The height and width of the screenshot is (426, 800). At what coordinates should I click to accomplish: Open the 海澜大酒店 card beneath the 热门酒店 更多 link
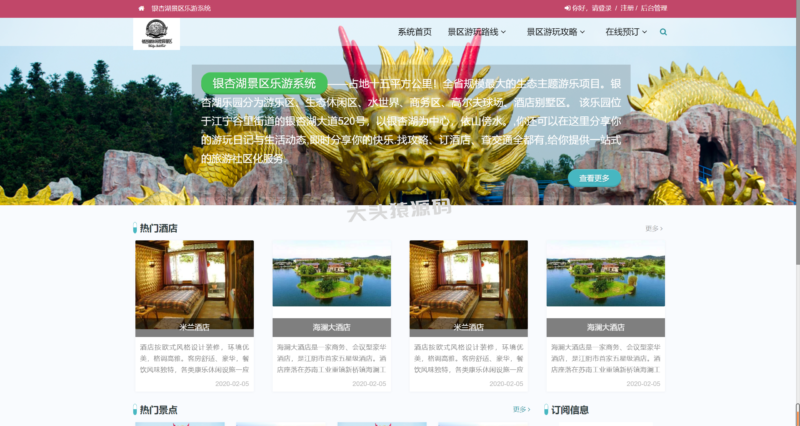click(x=606, y=316)
